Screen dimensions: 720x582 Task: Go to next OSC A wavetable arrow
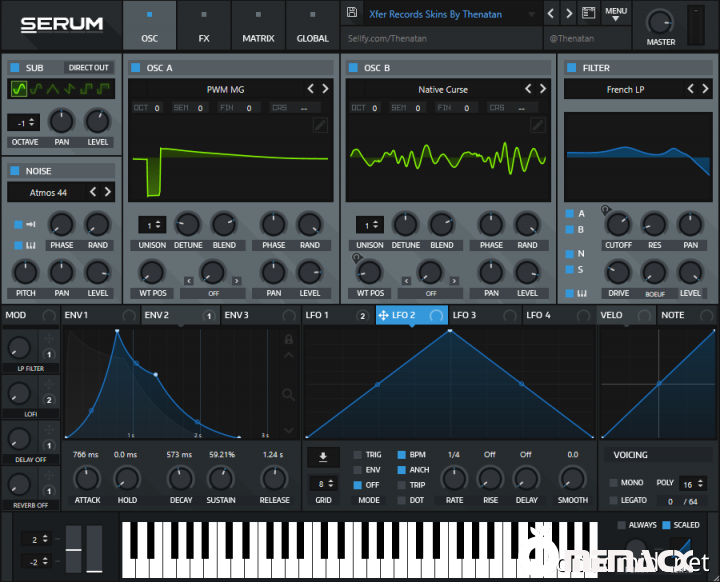tap(326, 89)
